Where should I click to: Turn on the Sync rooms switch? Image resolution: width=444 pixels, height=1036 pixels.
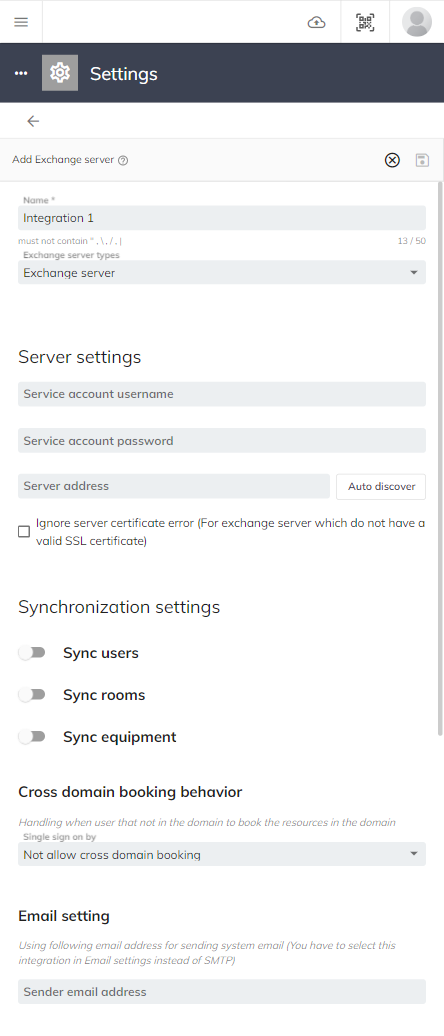(32, 694)
